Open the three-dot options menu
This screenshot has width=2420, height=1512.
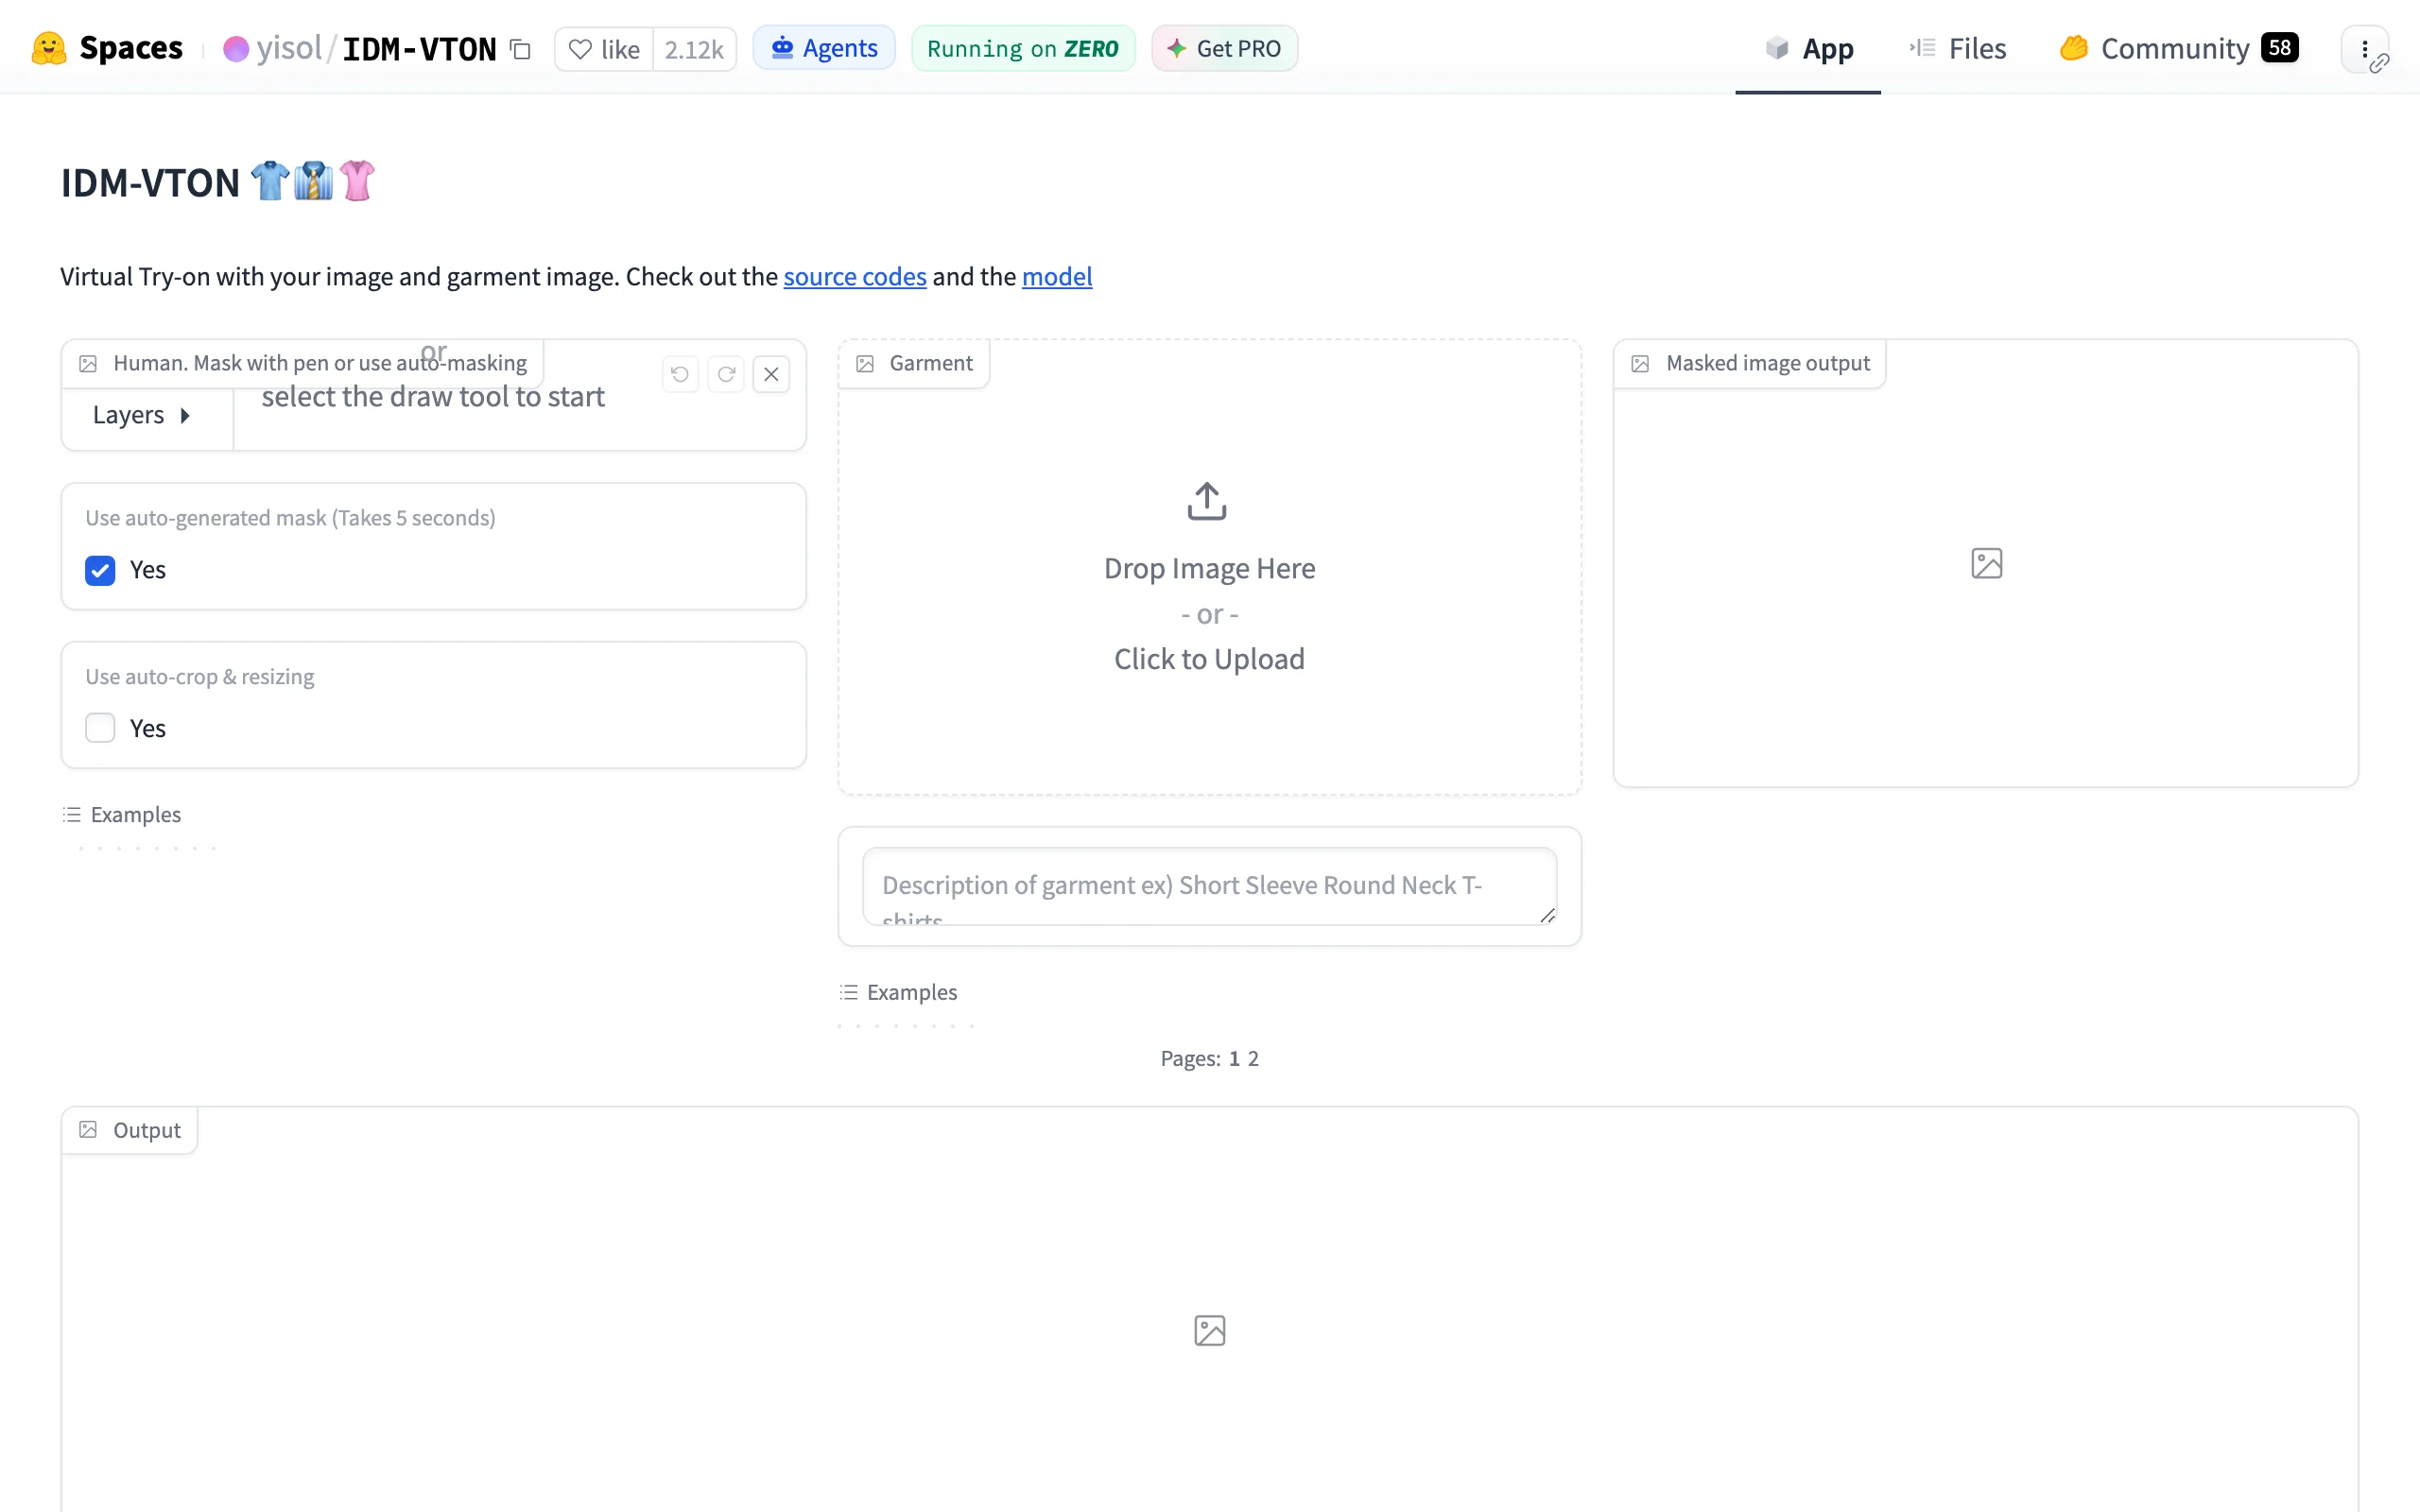2364,49
